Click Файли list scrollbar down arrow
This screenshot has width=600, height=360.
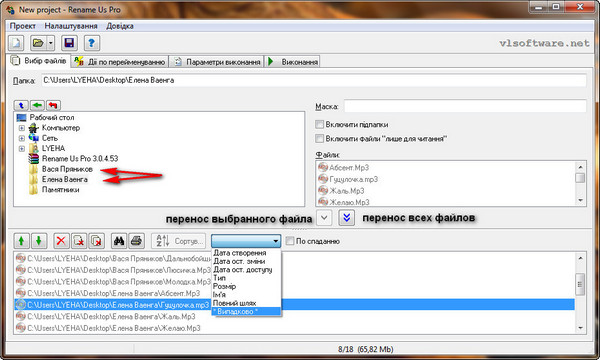(x=580, y=200)
